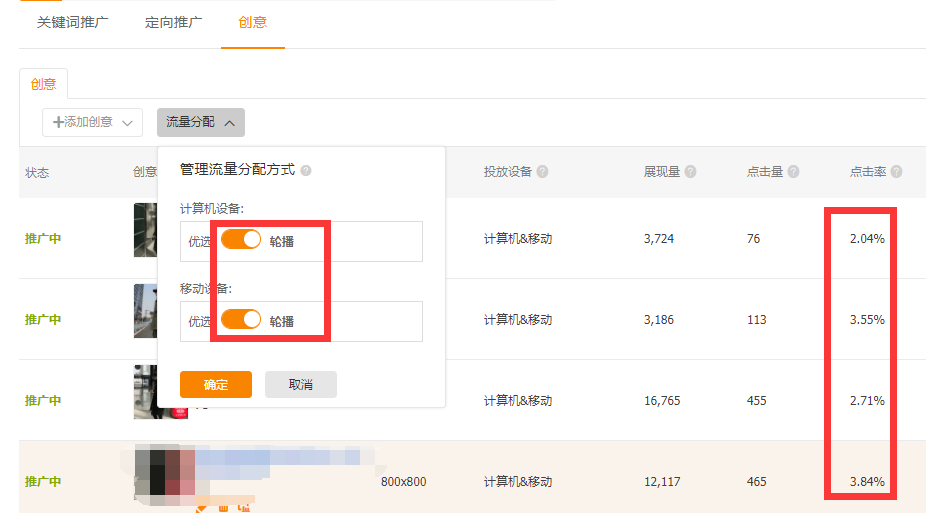This screenshot has width=926, height=513.
Task: Toggle 移动设备 switch between 优选 and 轮播
Action: click(241, 320)
